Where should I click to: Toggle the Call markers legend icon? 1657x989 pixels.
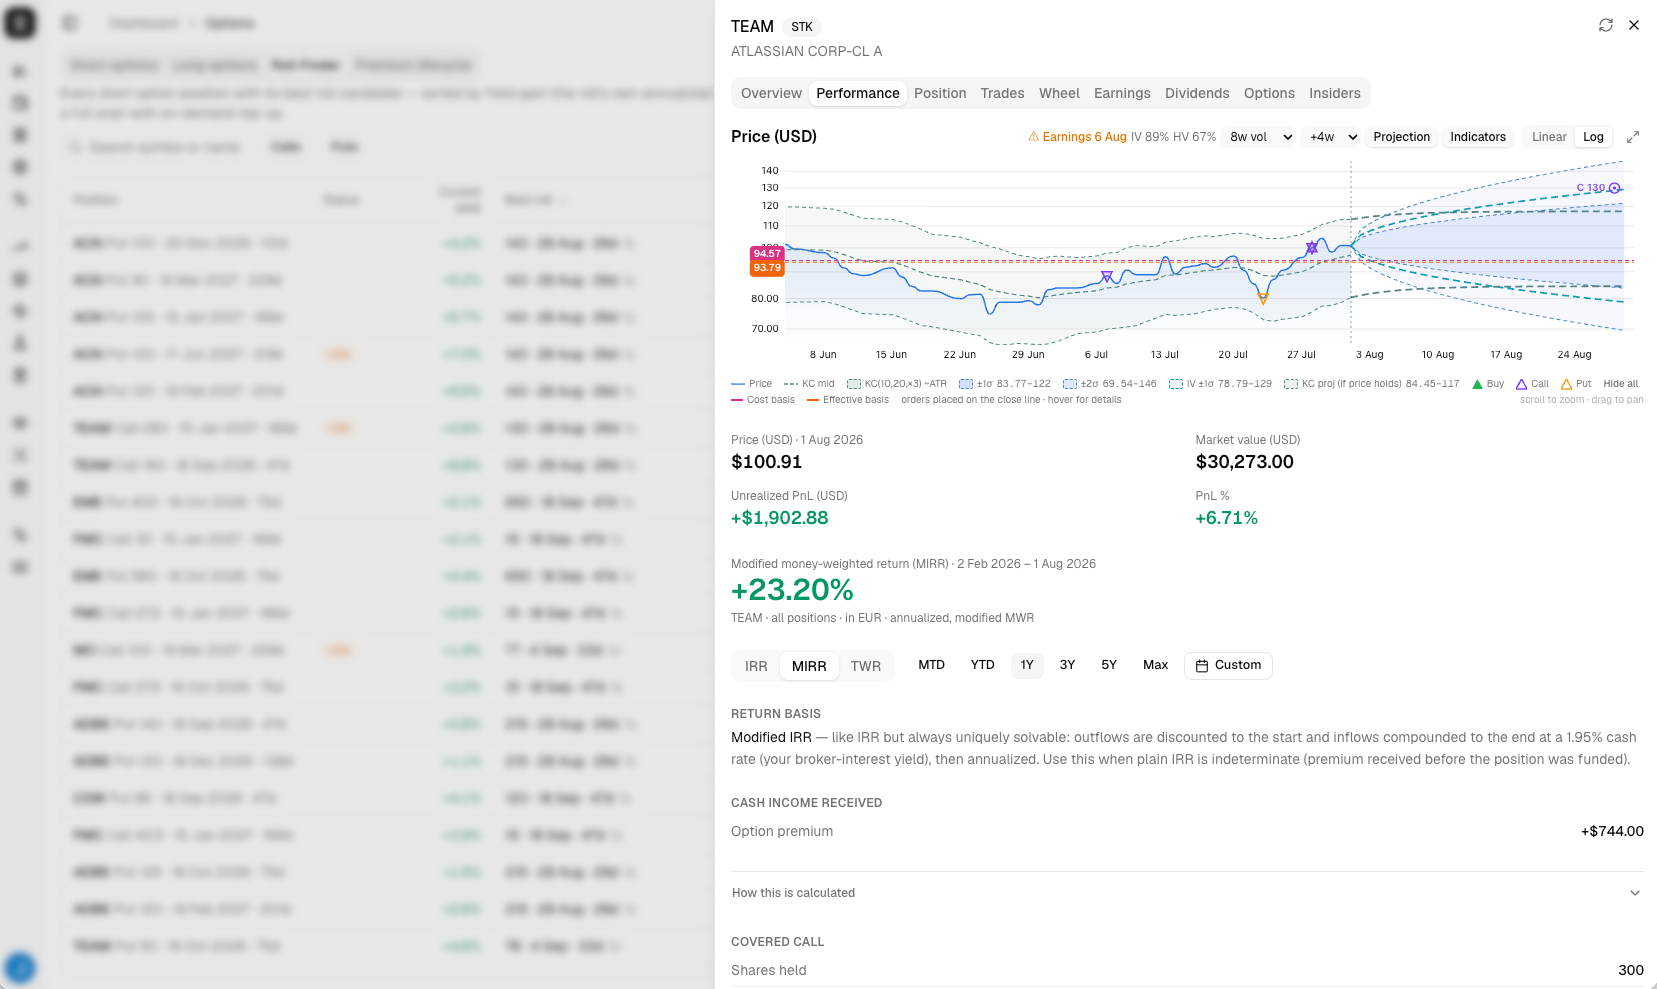(1521, 384)
